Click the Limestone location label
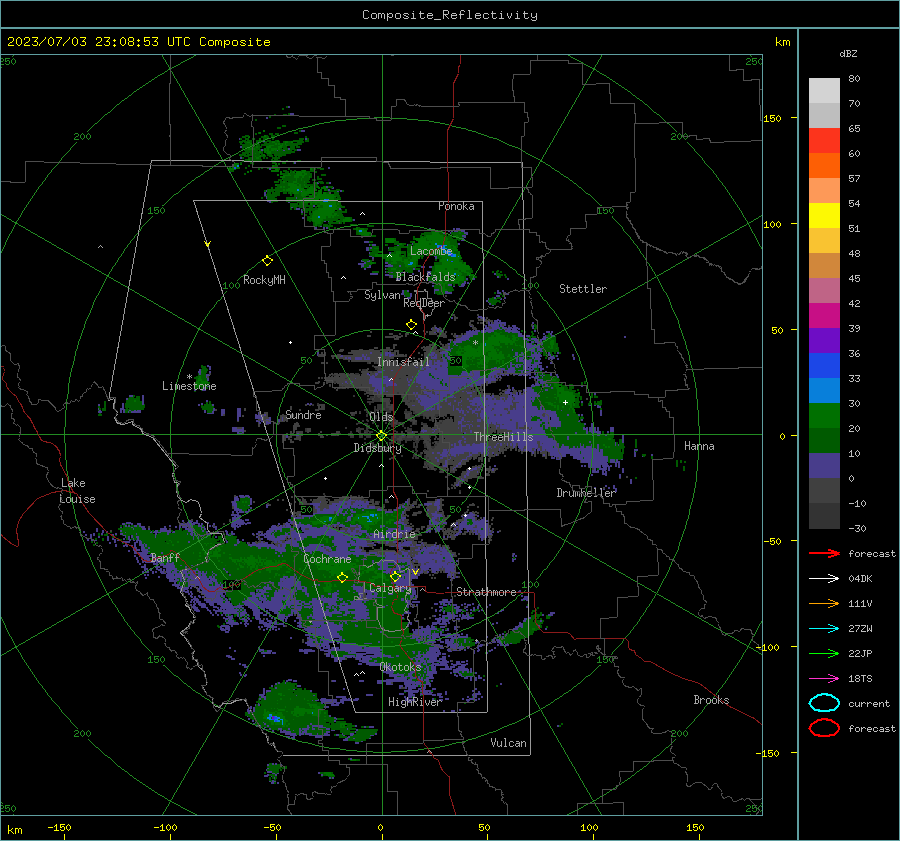 click(x=189, y=386)
